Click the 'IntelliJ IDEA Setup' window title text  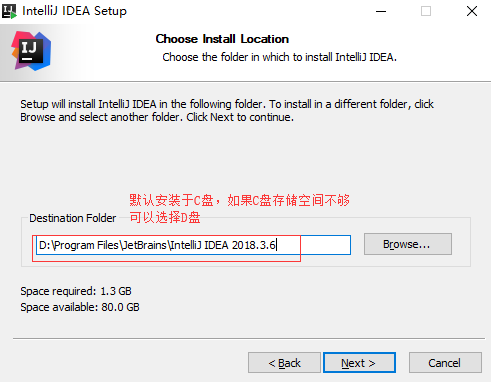pos(74,11)
